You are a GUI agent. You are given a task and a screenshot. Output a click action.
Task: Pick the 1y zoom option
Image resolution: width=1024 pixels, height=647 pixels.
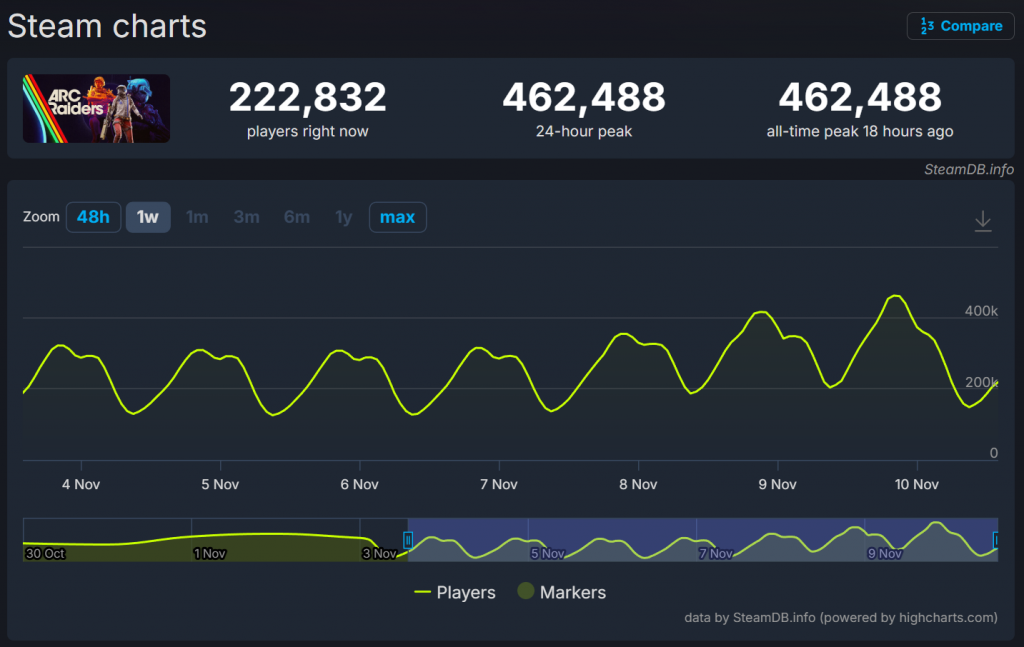pyautogui.click(x=343, y=217)
